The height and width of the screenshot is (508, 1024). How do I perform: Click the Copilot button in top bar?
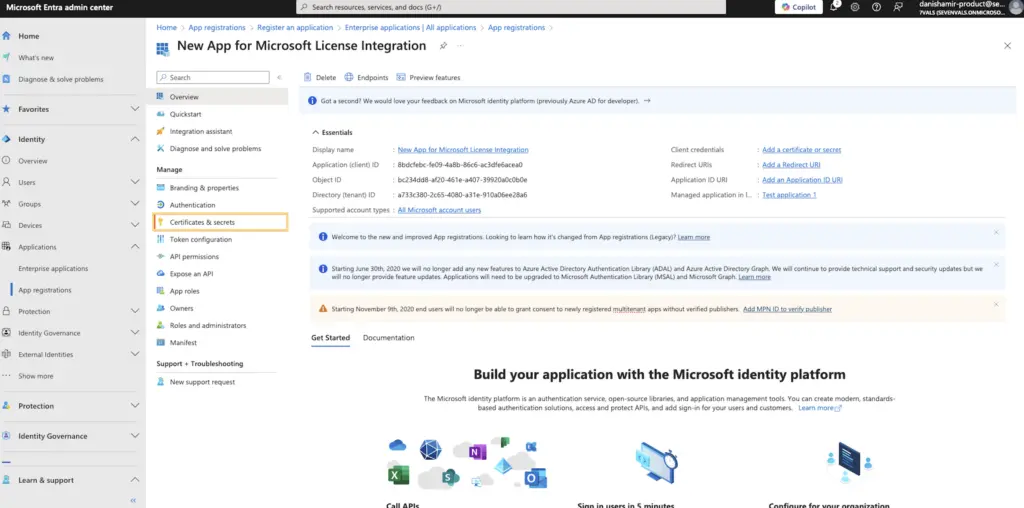(x=799, y=7)
